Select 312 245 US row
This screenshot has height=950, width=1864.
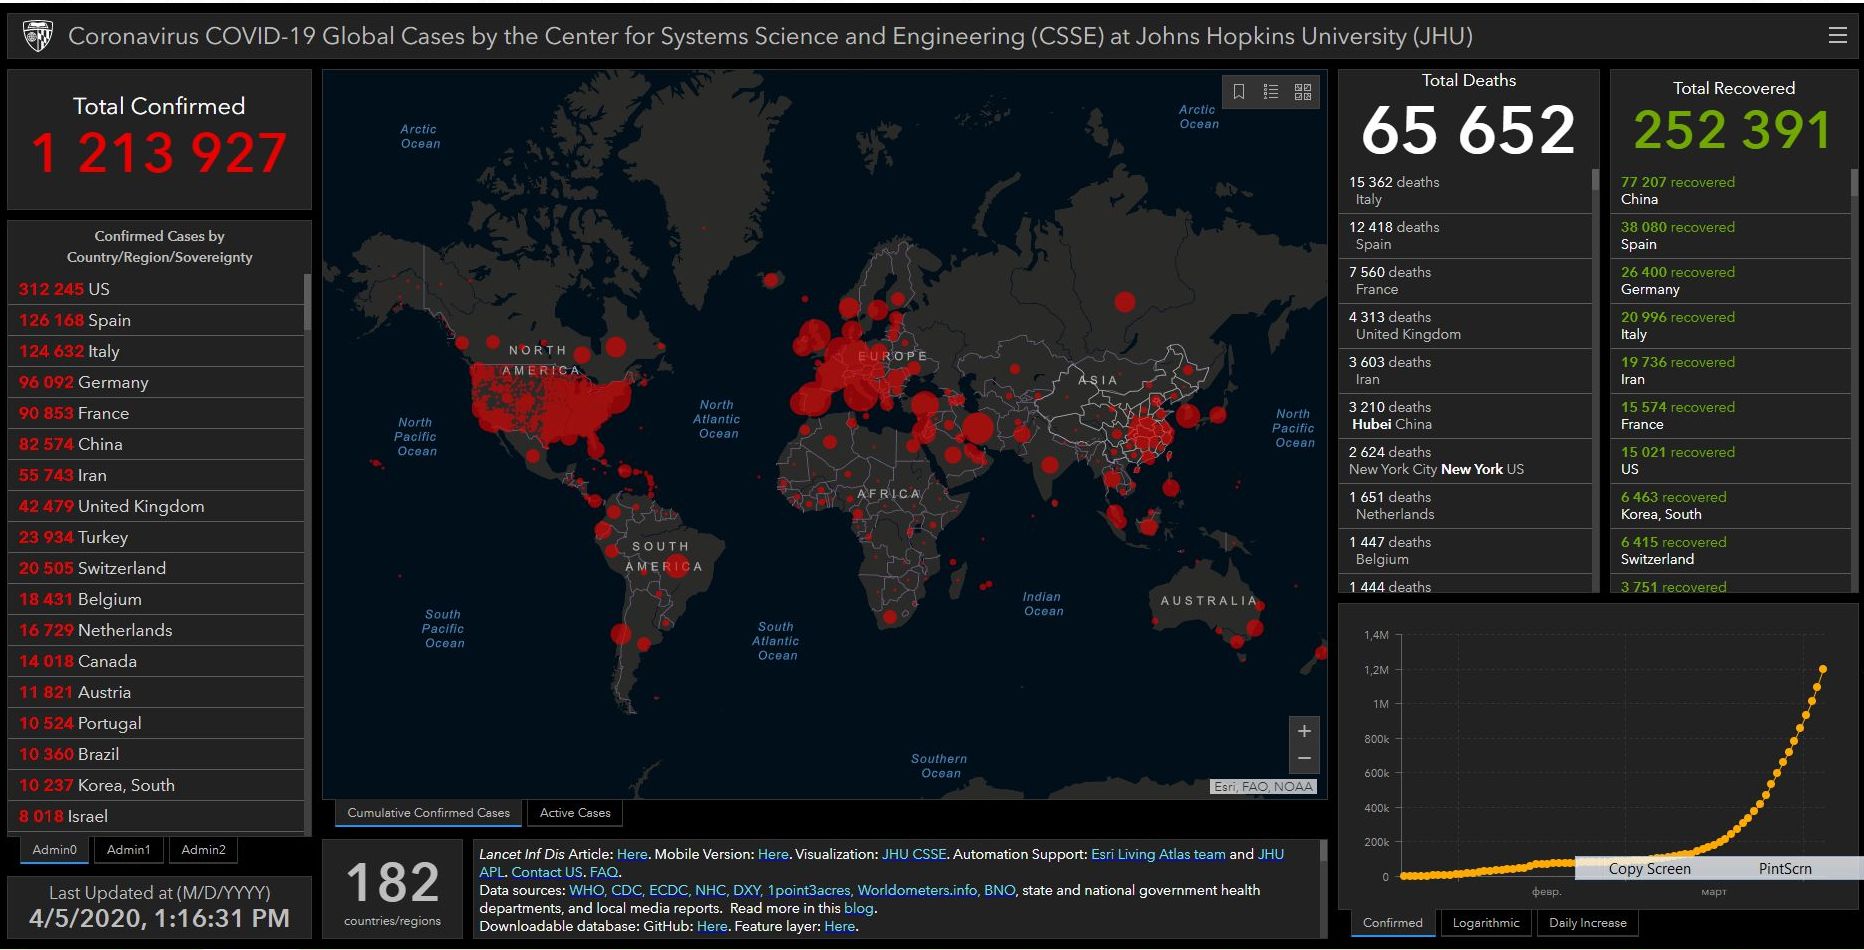pyautogui.click(x=156, y=289)
